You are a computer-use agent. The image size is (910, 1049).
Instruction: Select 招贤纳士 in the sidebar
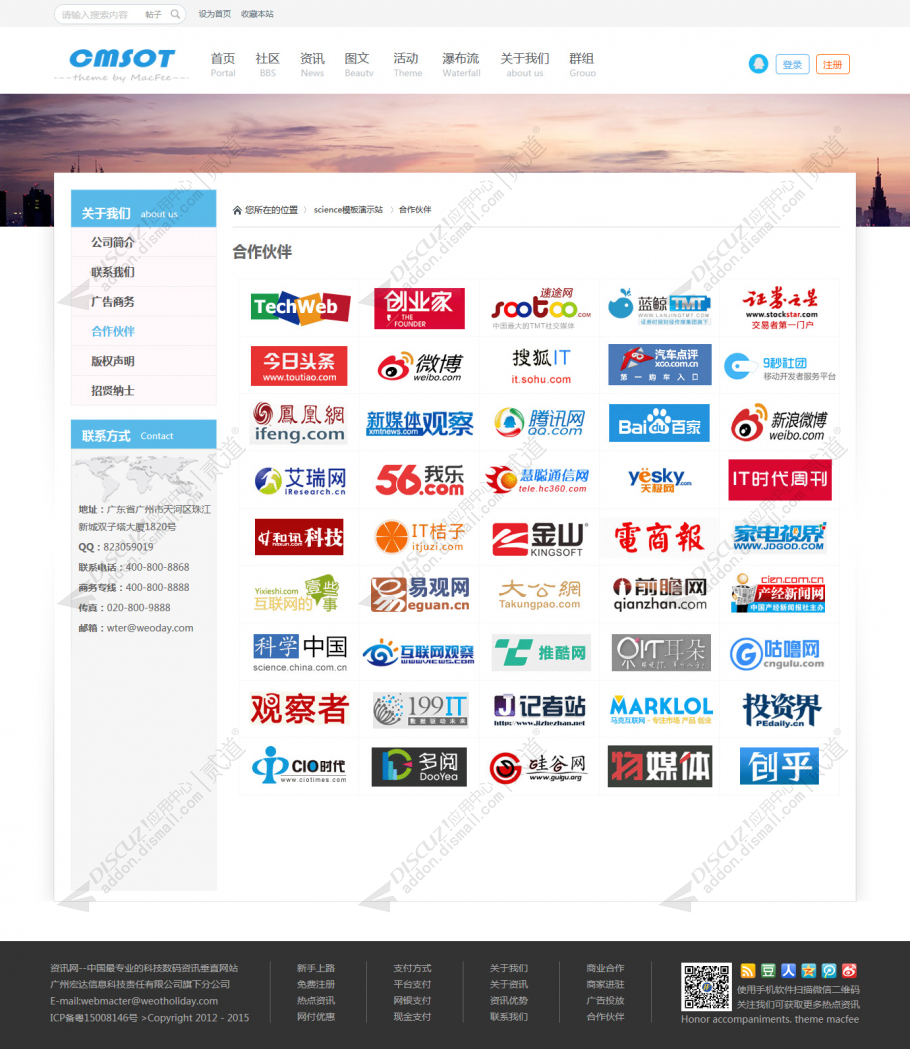pos(144,391)
